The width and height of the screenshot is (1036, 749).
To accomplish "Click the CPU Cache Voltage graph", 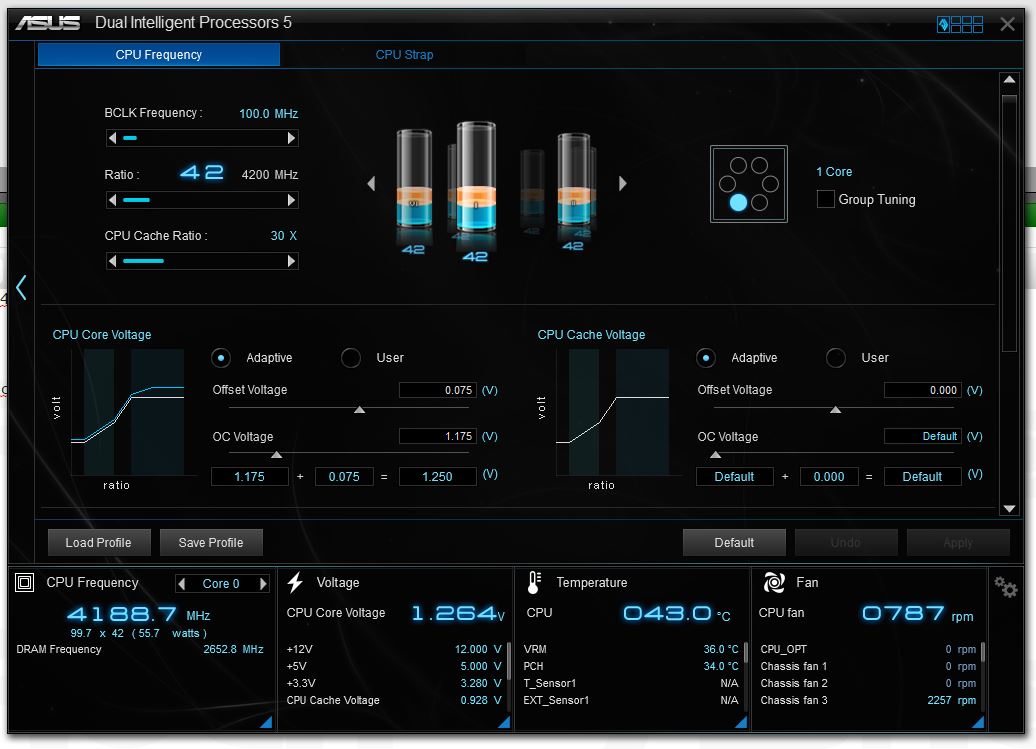I will [612, 411].
